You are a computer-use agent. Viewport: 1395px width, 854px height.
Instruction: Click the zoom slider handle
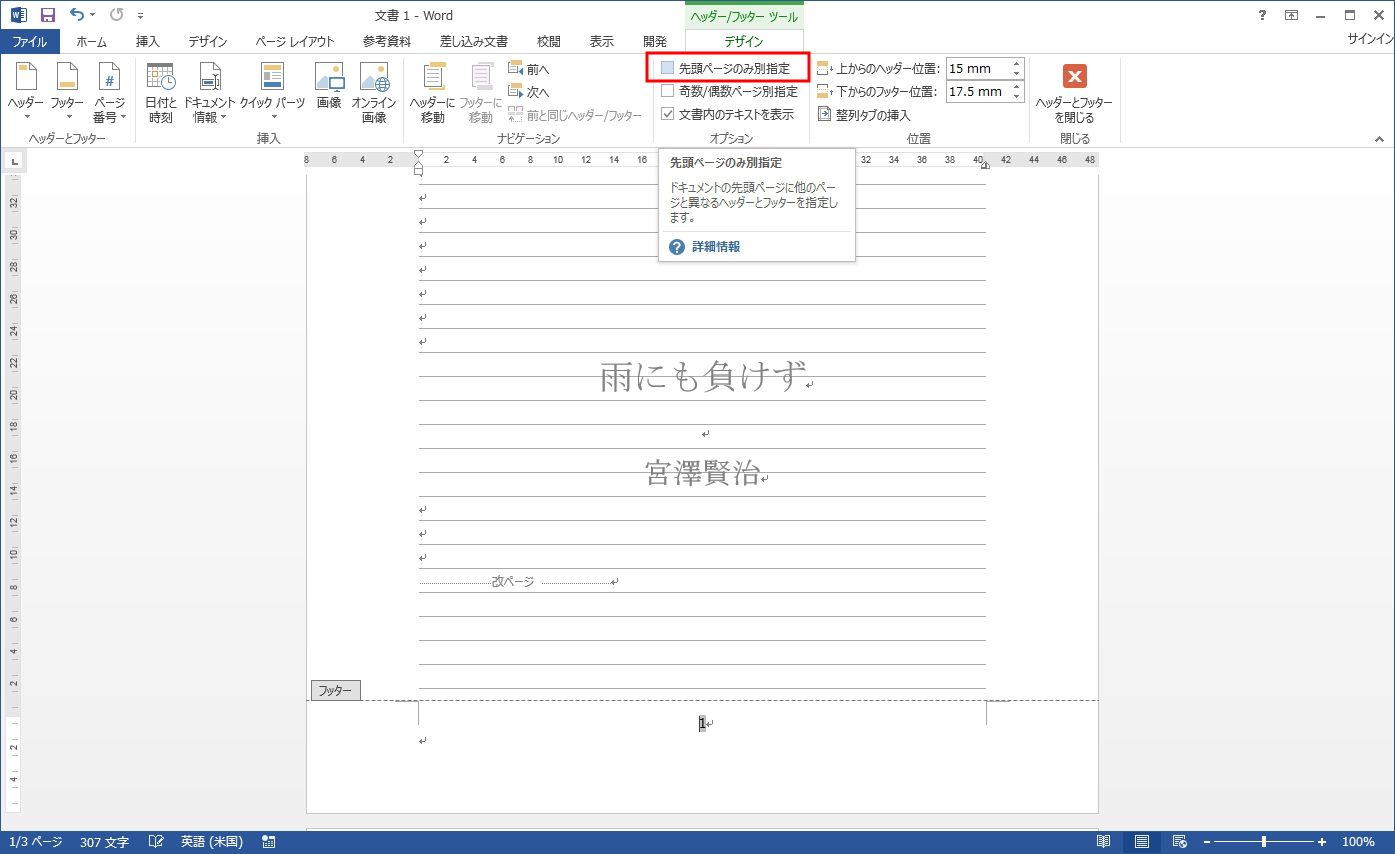point(1264,842)
